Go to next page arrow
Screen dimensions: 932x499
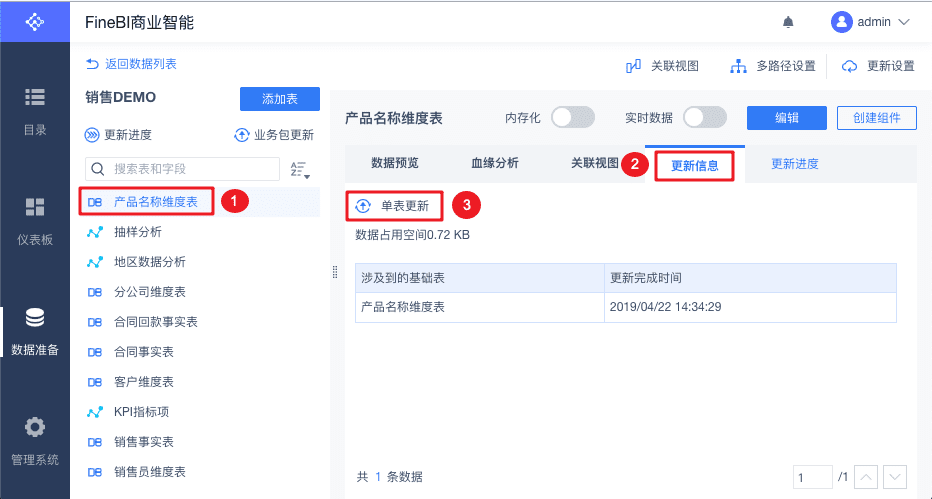click(x=896, y=478)
